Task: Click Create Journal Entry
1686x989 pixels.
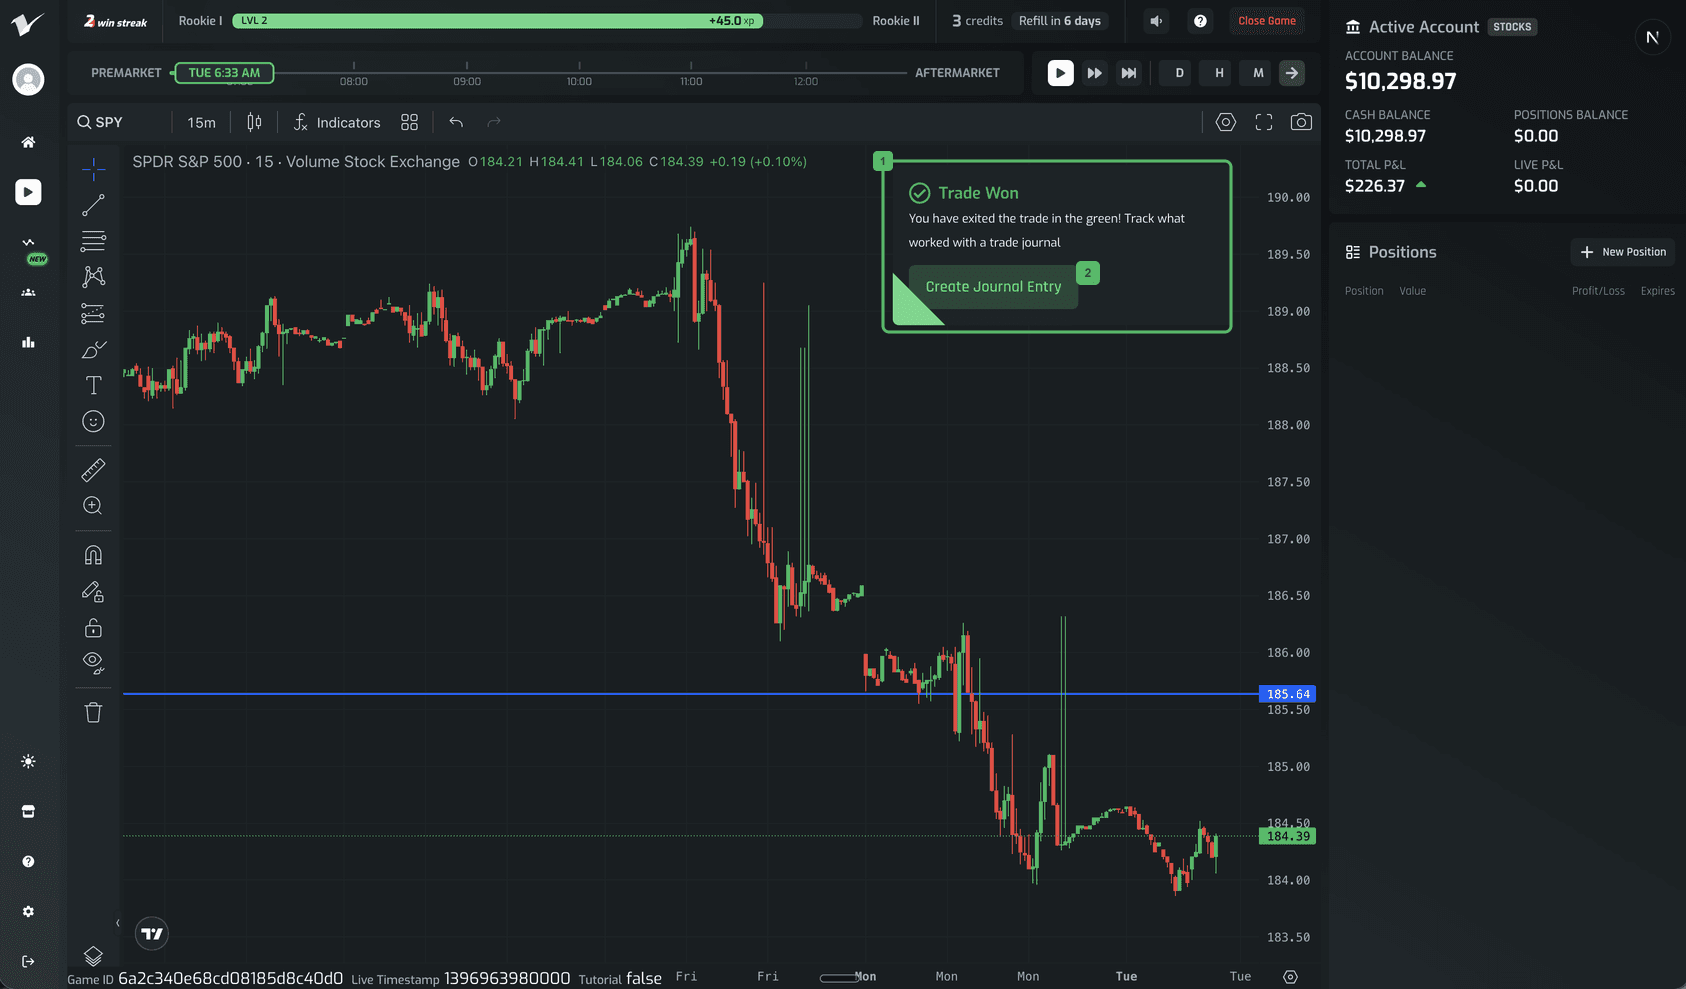Action: pyautogui.click(x=993, y=287)
